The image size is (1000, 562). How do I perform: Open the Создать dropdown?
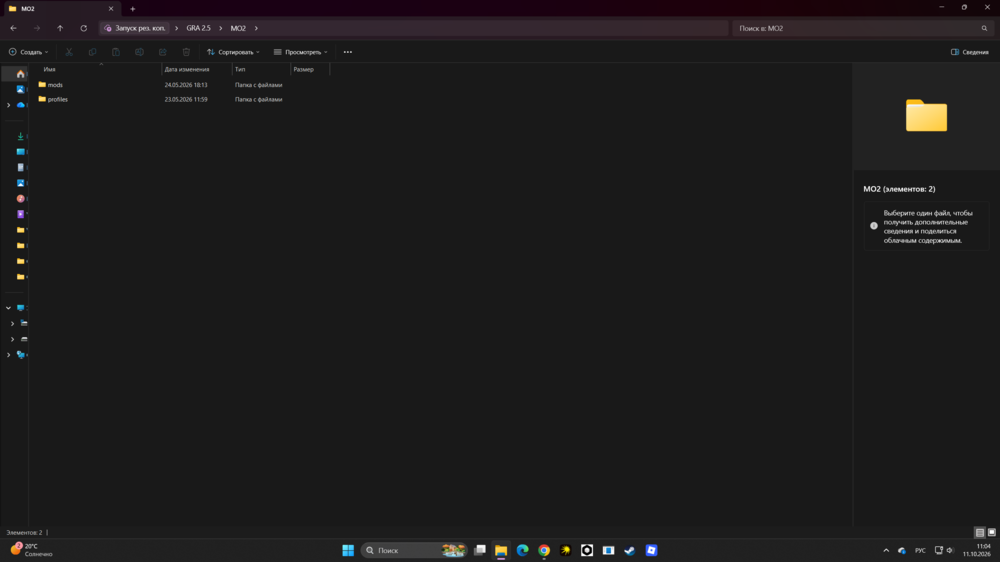29,52
